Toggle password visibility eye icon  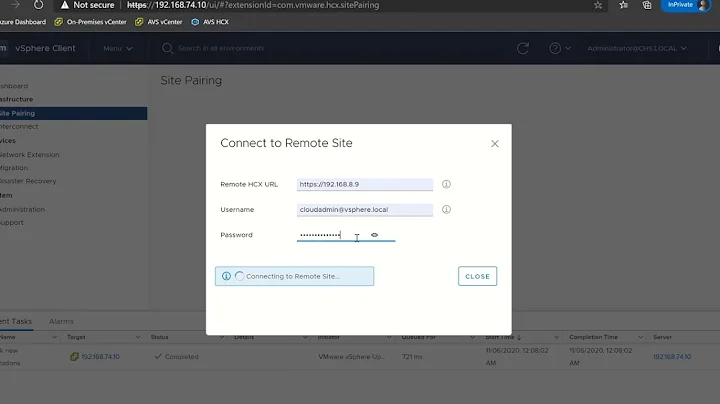coord(375,235)
